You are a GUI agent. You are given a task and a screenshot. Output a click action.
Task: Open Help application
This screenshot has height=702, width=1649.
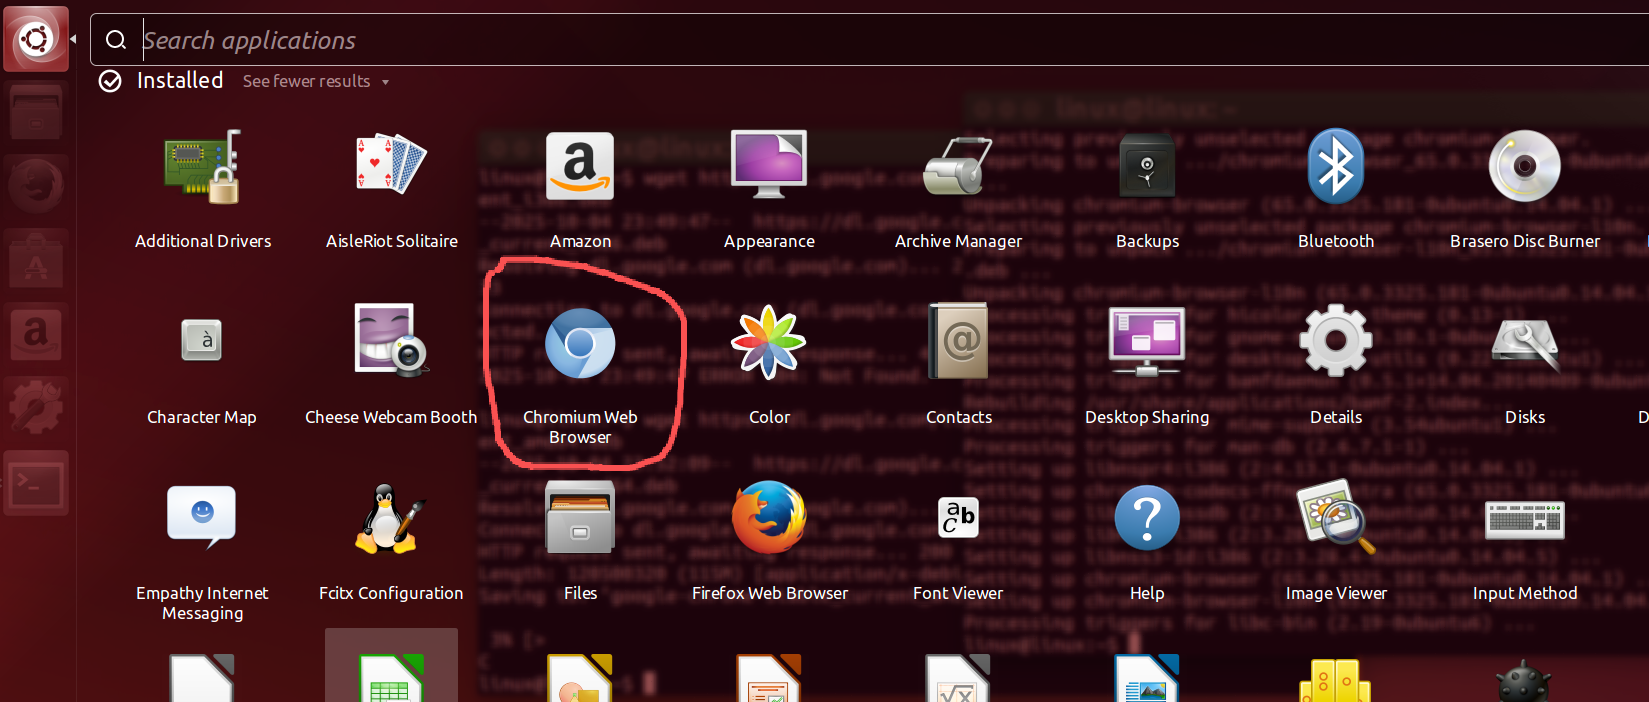(x=1147, y=518)
